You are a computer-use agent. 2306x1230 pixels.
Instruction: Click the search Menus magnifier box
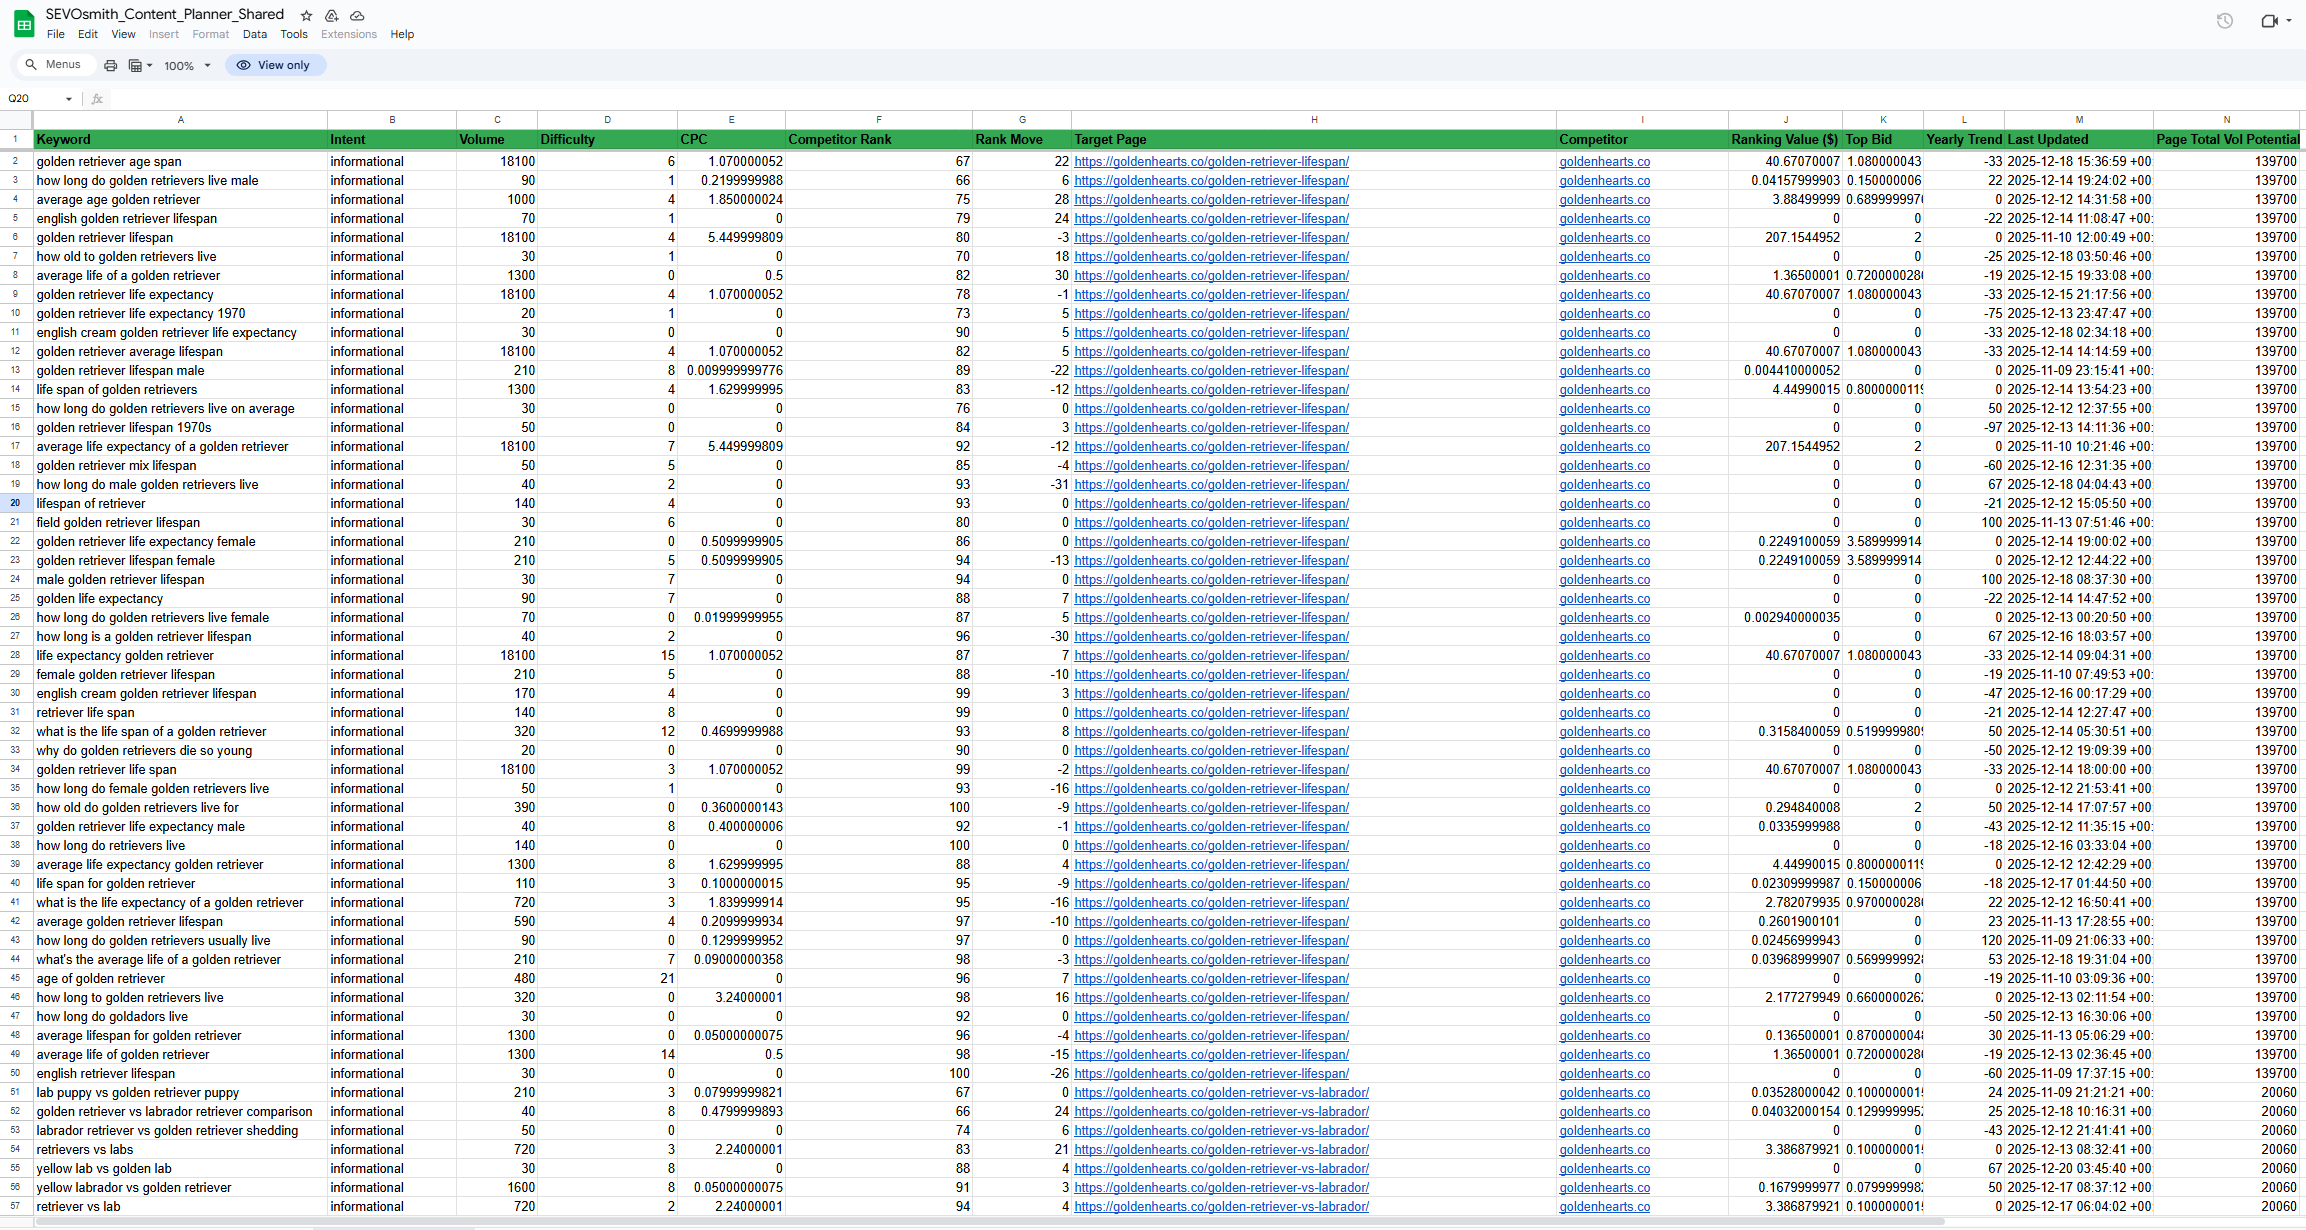55,65
